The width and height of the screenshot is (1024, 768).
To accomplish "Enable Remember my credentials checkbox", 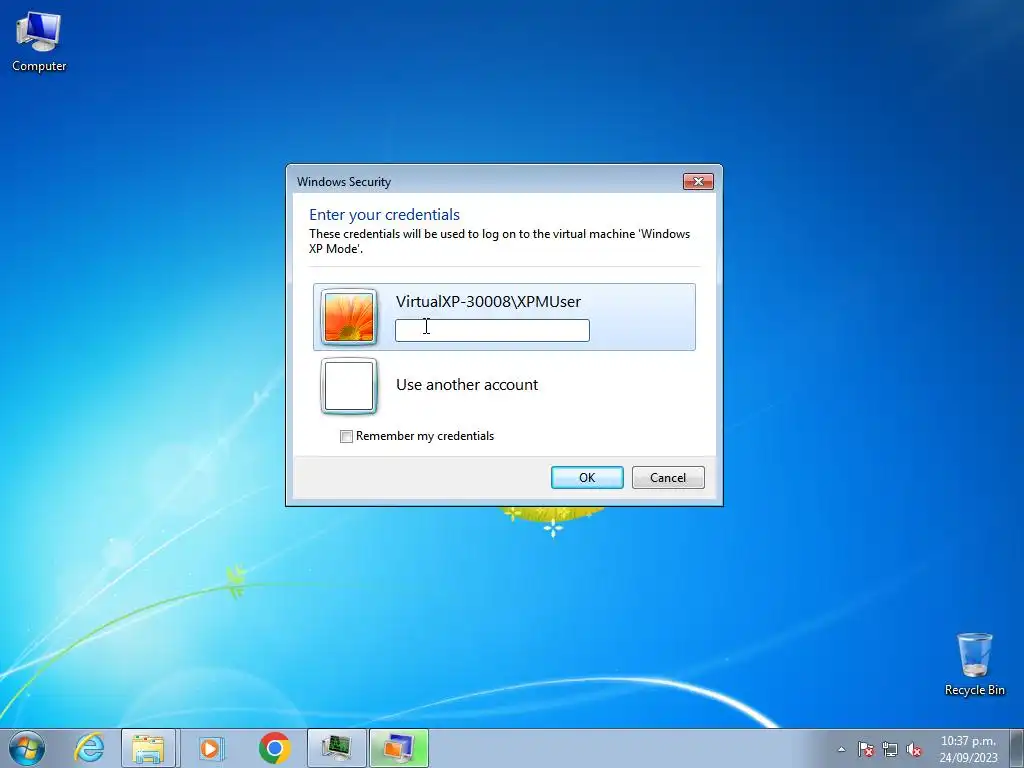I will [x=346, y=436].
